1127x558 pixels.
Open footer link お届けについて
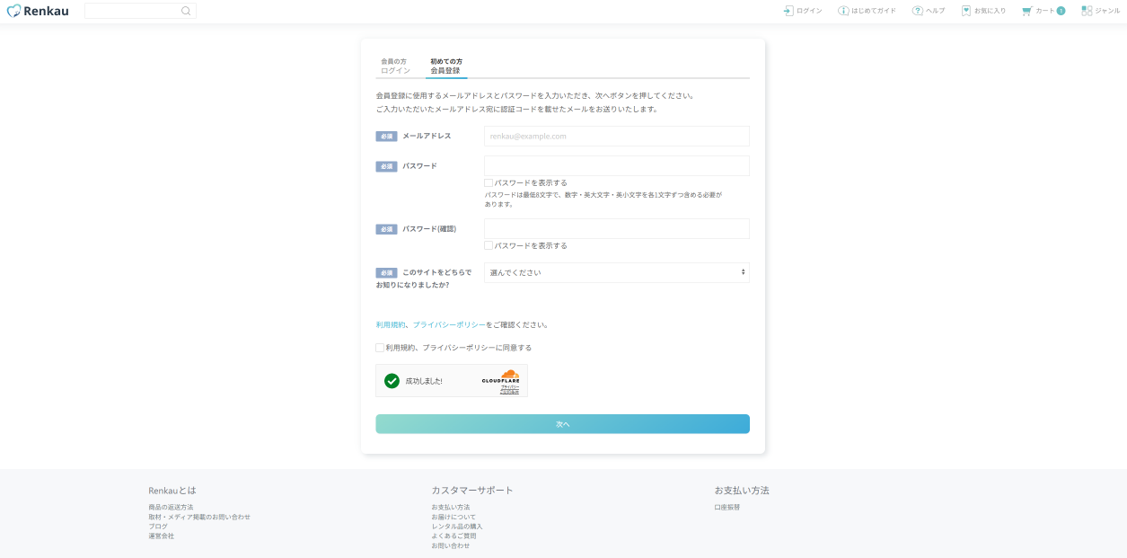pyautogui.click(x=454, y=517)
